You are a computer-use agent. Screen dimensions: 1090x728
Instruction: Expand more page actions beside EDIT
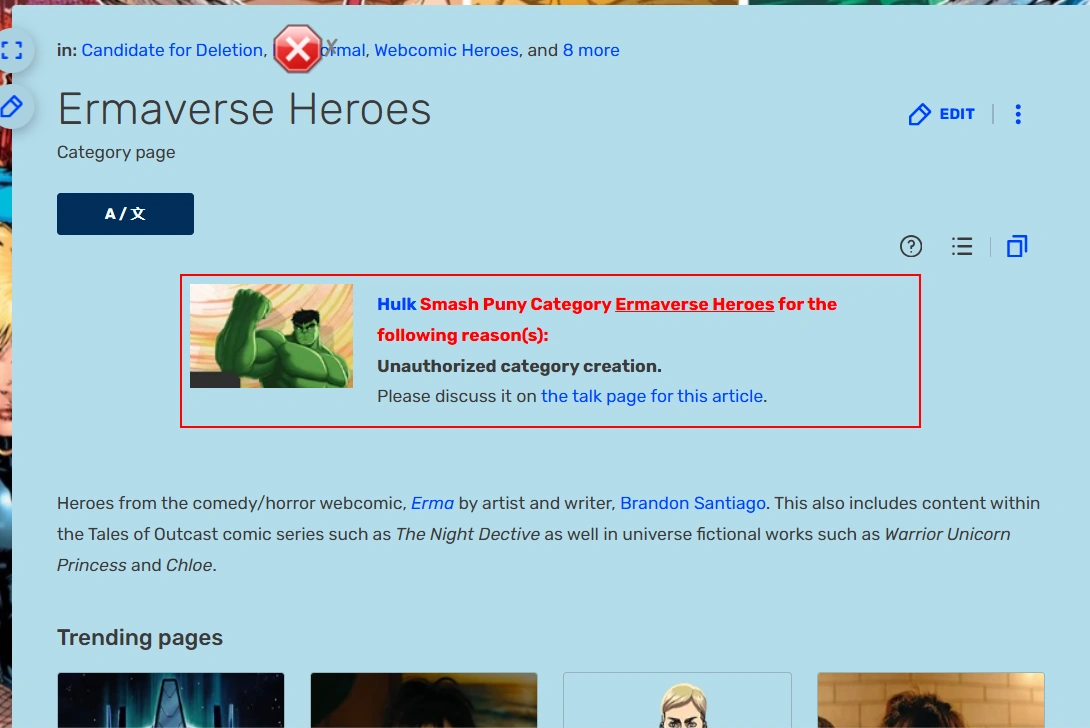tap(1017, 114)
